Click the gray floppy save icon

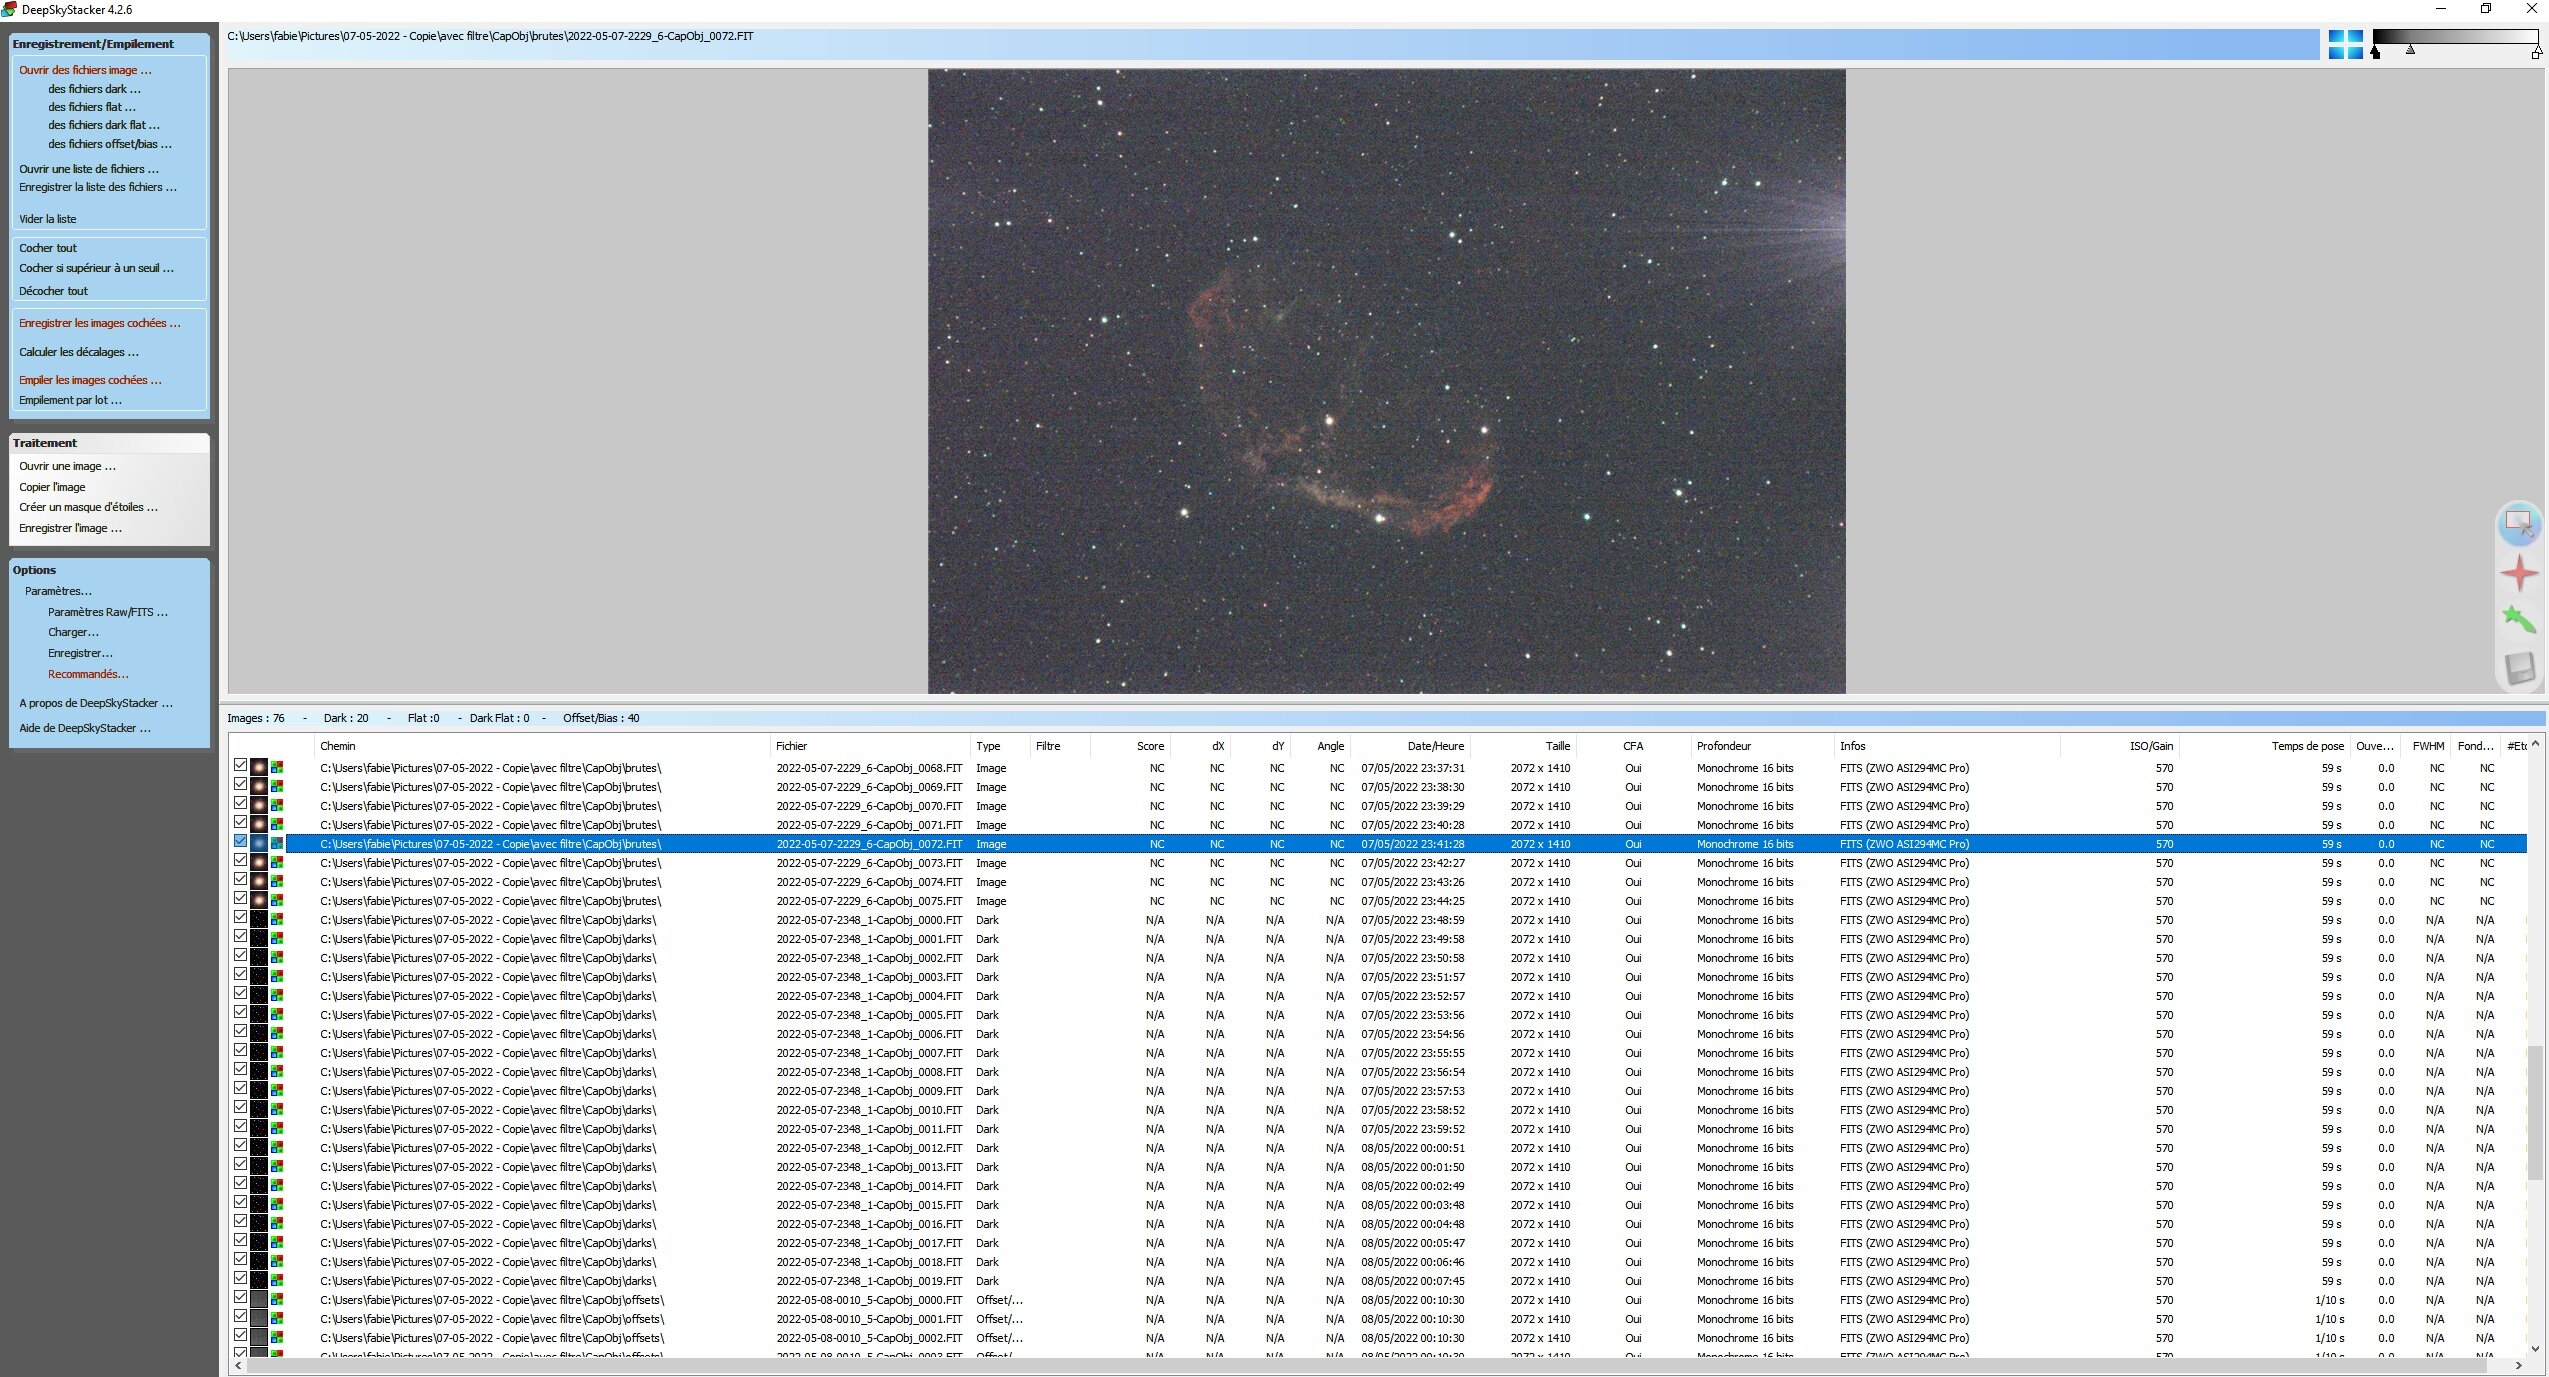(x=2519, y=668)
